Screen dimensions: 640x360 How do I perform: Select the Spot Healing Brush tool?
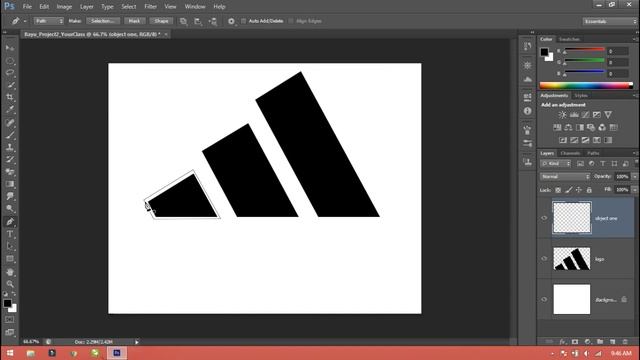coord(10,122)
